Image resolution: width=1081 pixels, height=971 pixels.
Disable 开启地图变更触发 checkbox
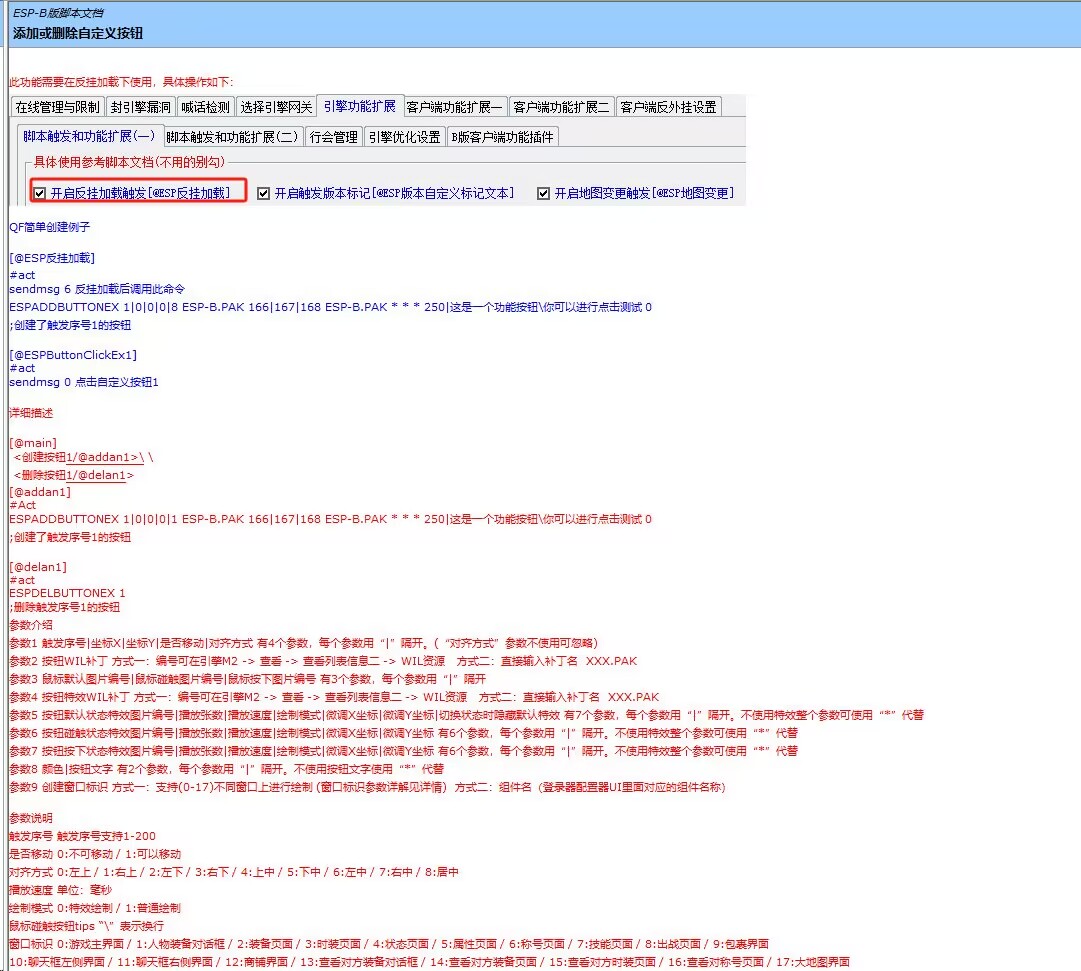click(544, 193)
